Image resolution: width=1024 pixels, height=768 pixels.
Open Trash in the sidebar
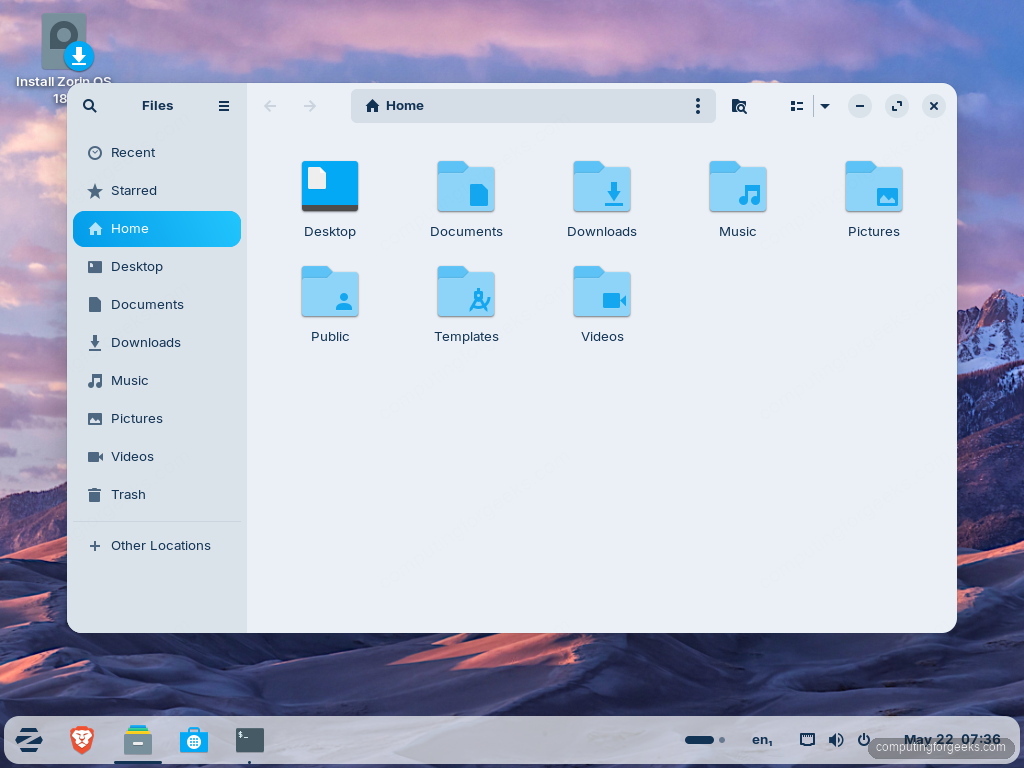pyautogui.click(x=157, y=494)
